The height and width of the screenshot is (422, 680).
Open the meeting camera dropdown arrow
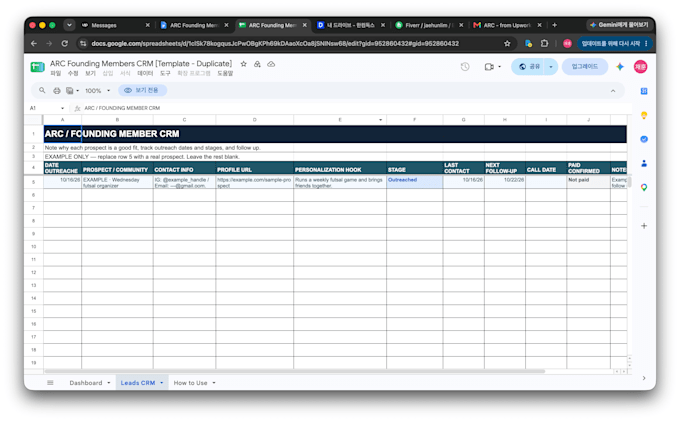[x=500, y=67]
